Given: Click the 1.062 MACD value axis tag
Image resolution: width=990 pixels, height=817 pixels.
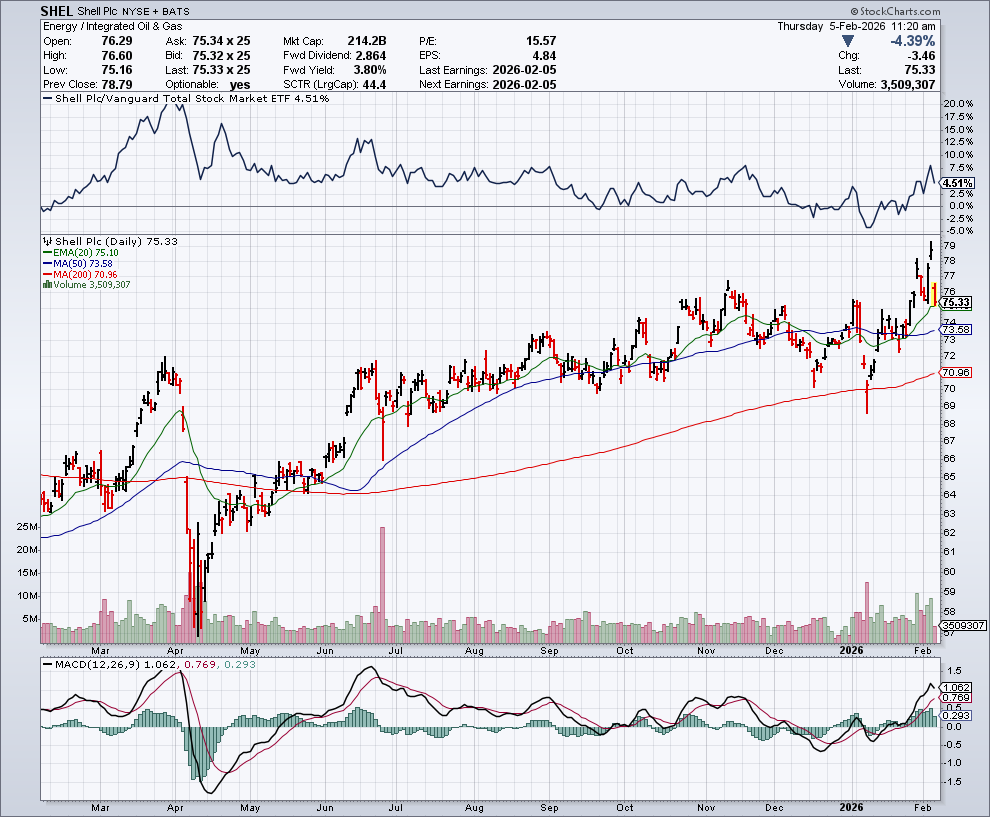Looking at the screenshot, I should (x=957, y=687).
